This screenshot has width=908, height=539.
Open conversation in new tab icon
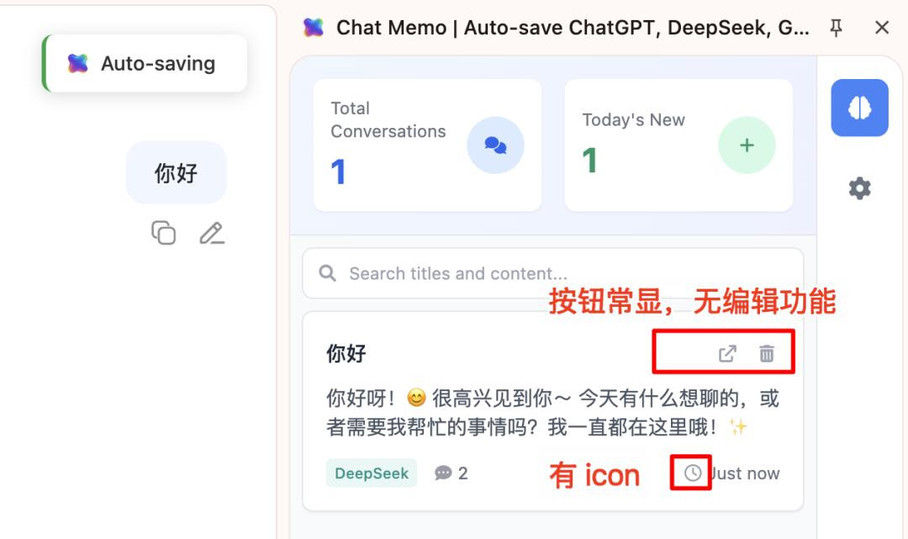727,353
